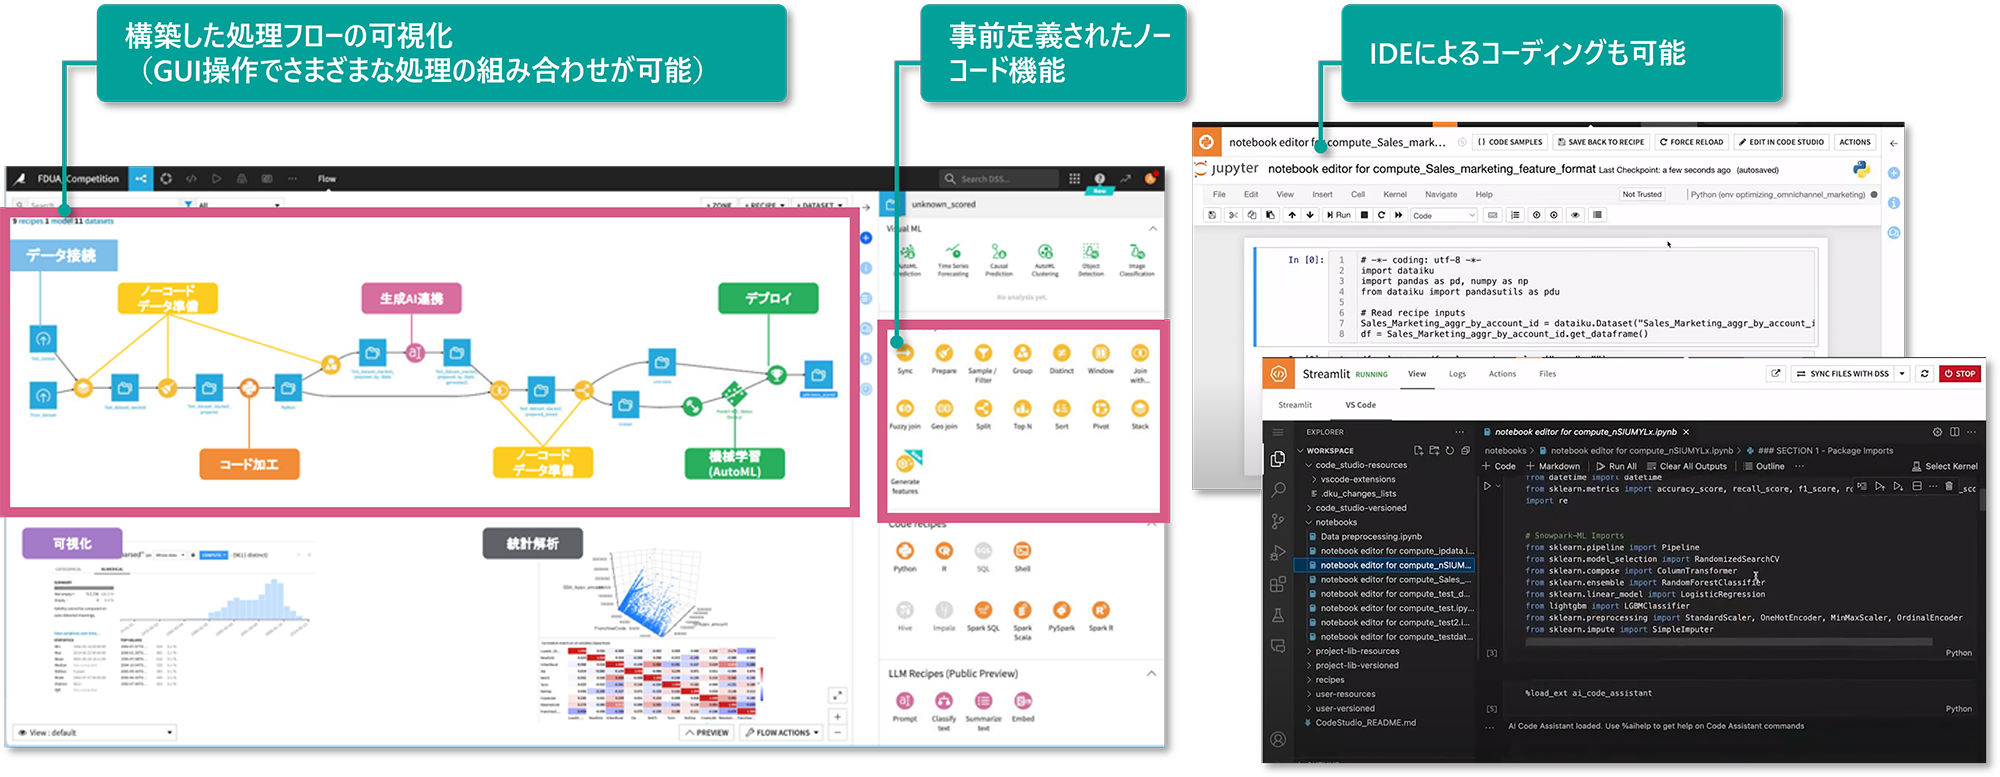Click the Save Back to Recipe button
The width and height of the screenshot is (2000, 777).
[x=1600, y=142]
